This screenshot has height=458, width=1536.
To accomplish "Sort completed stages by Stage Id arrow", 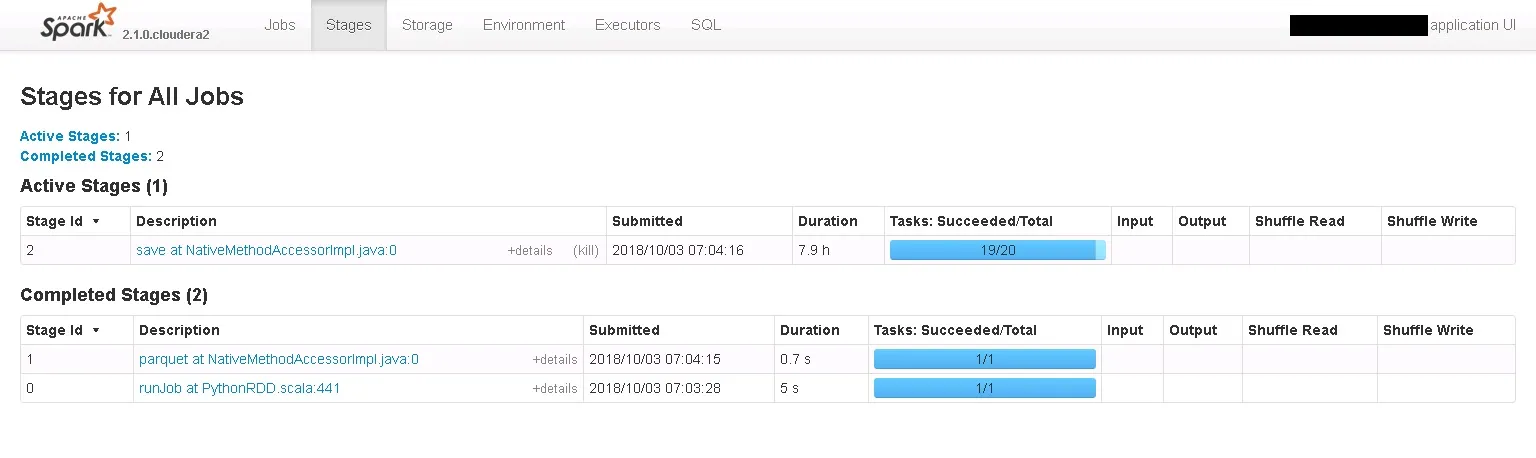I will 96,330.
